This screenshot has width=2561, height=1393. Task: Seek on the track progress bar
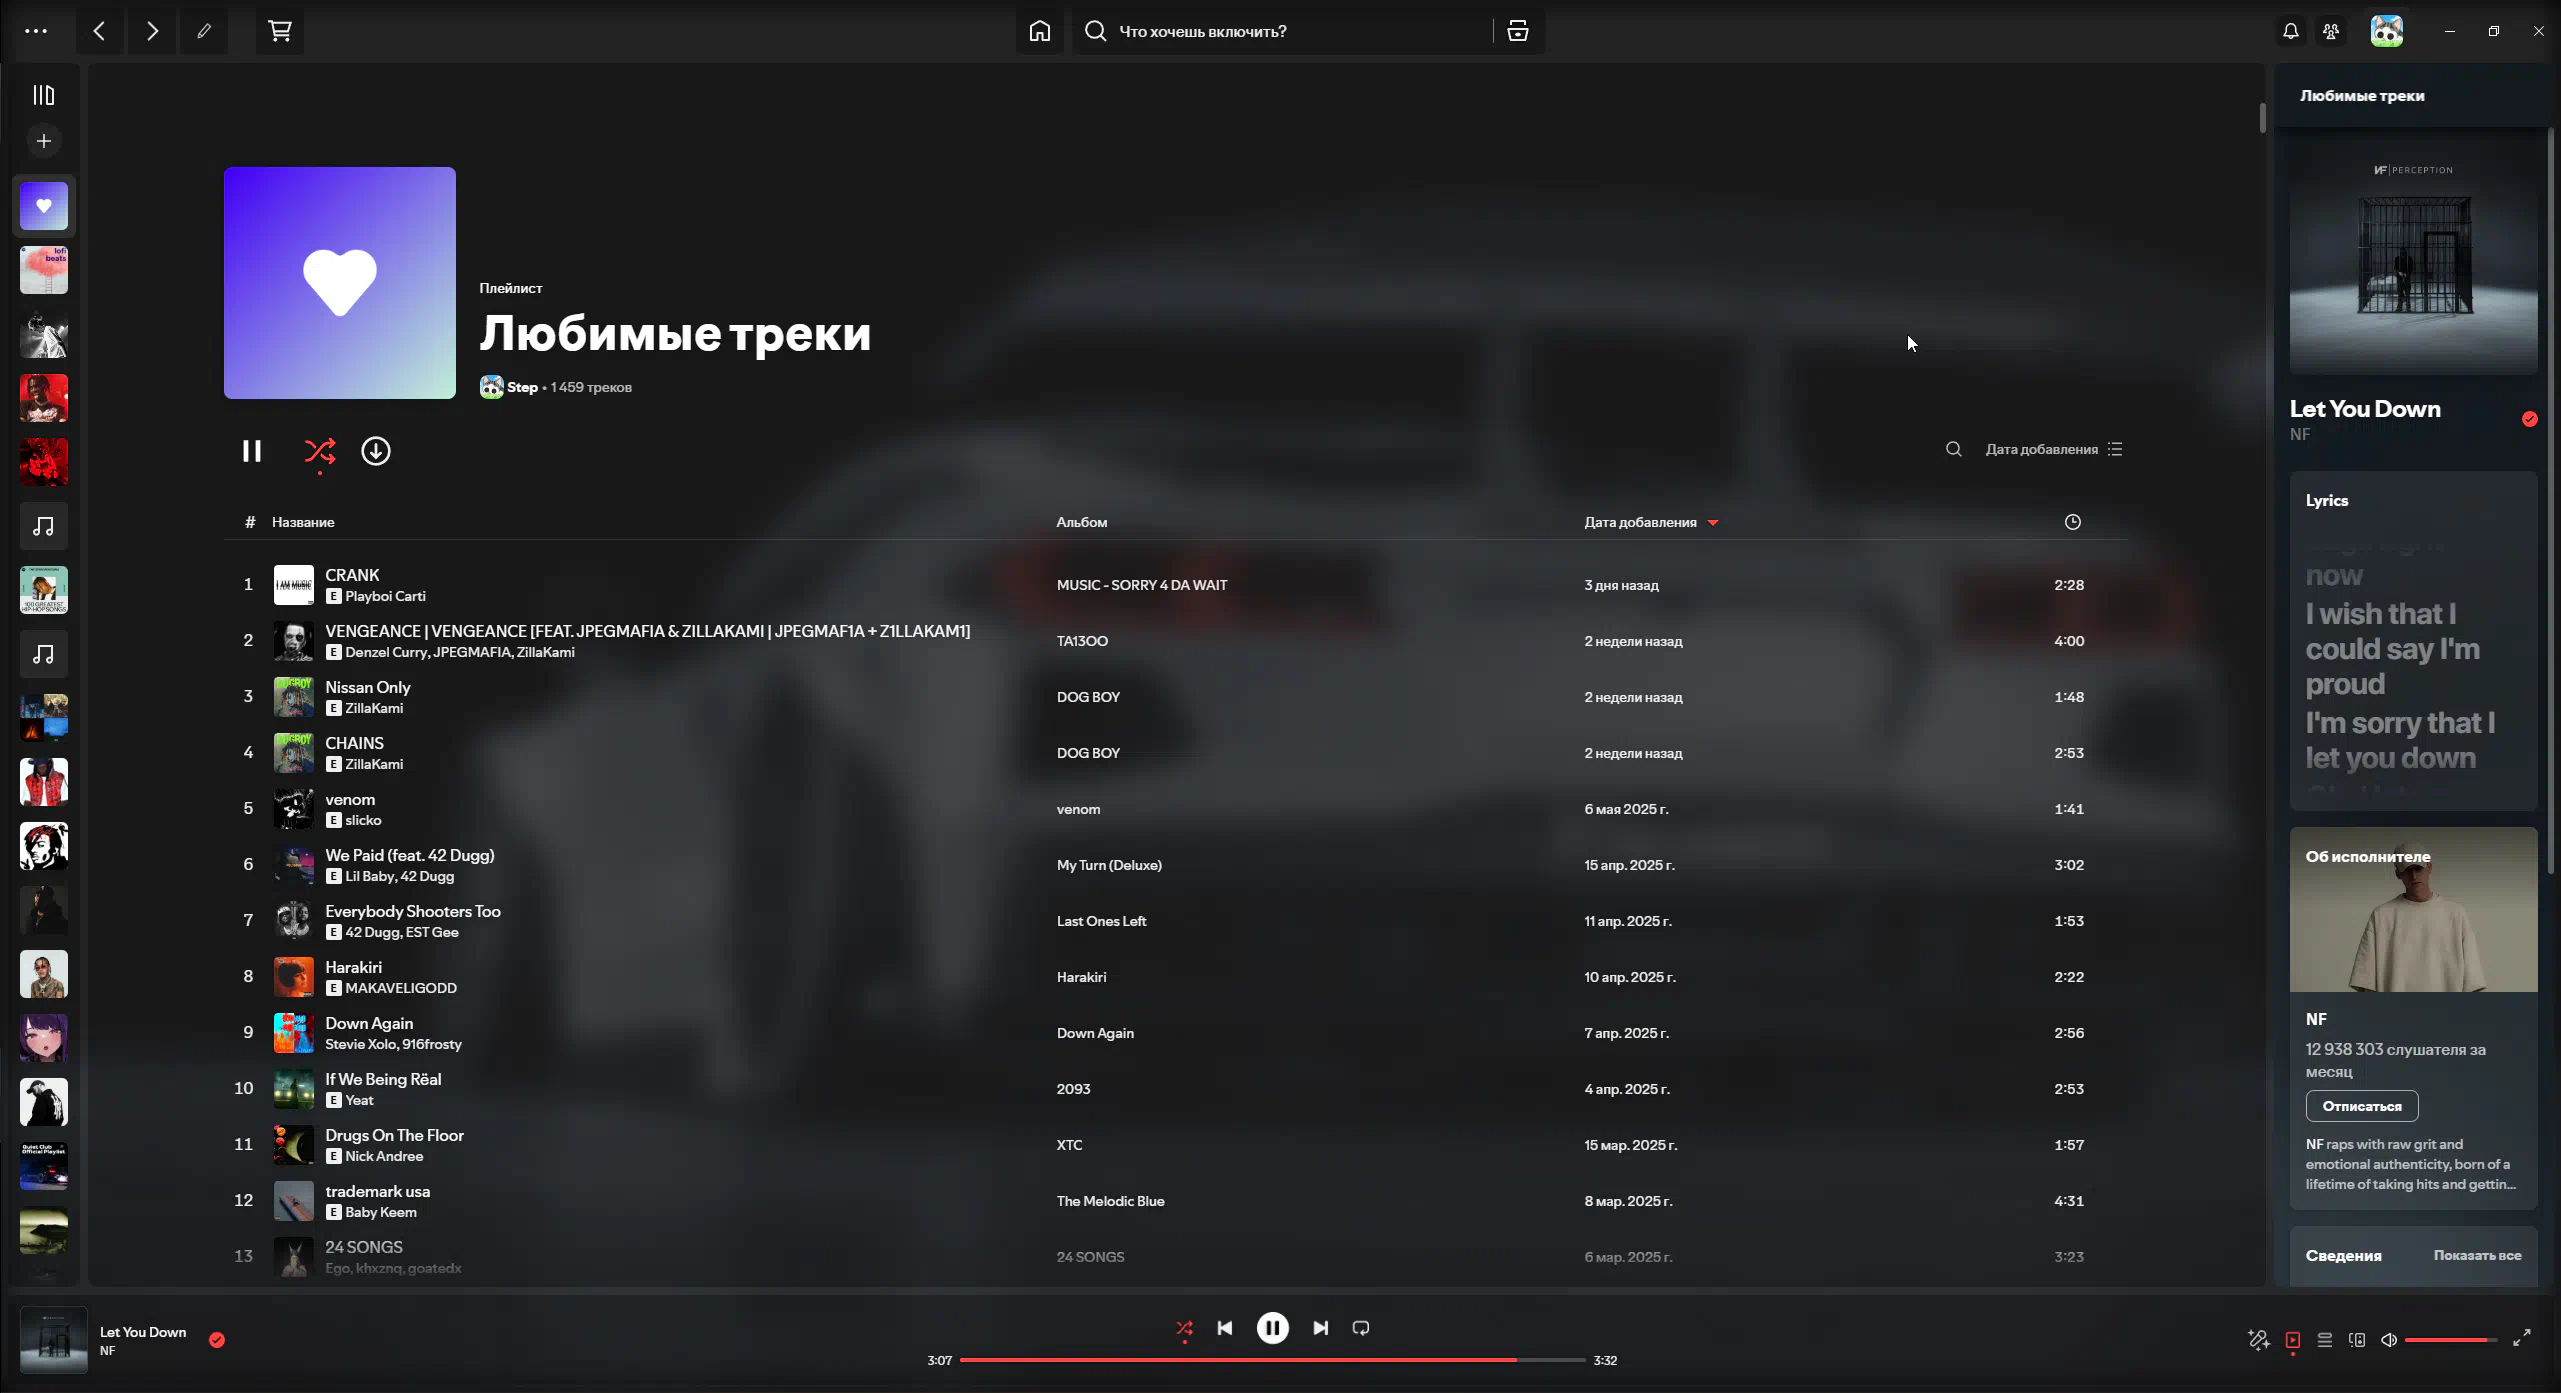click(1272, 1360)
